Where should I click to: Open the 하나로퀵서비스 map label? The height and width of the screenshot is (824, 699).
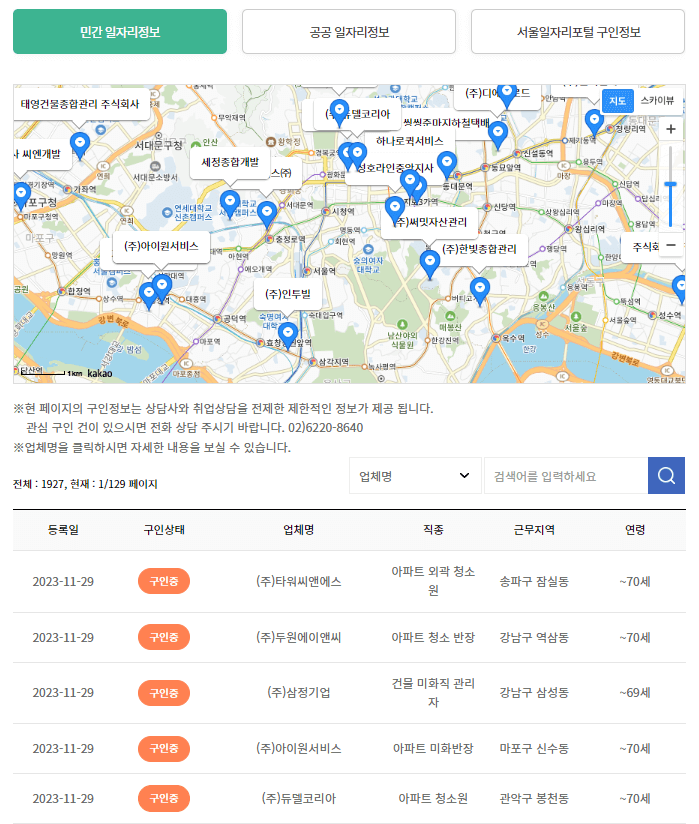point(409,141)
